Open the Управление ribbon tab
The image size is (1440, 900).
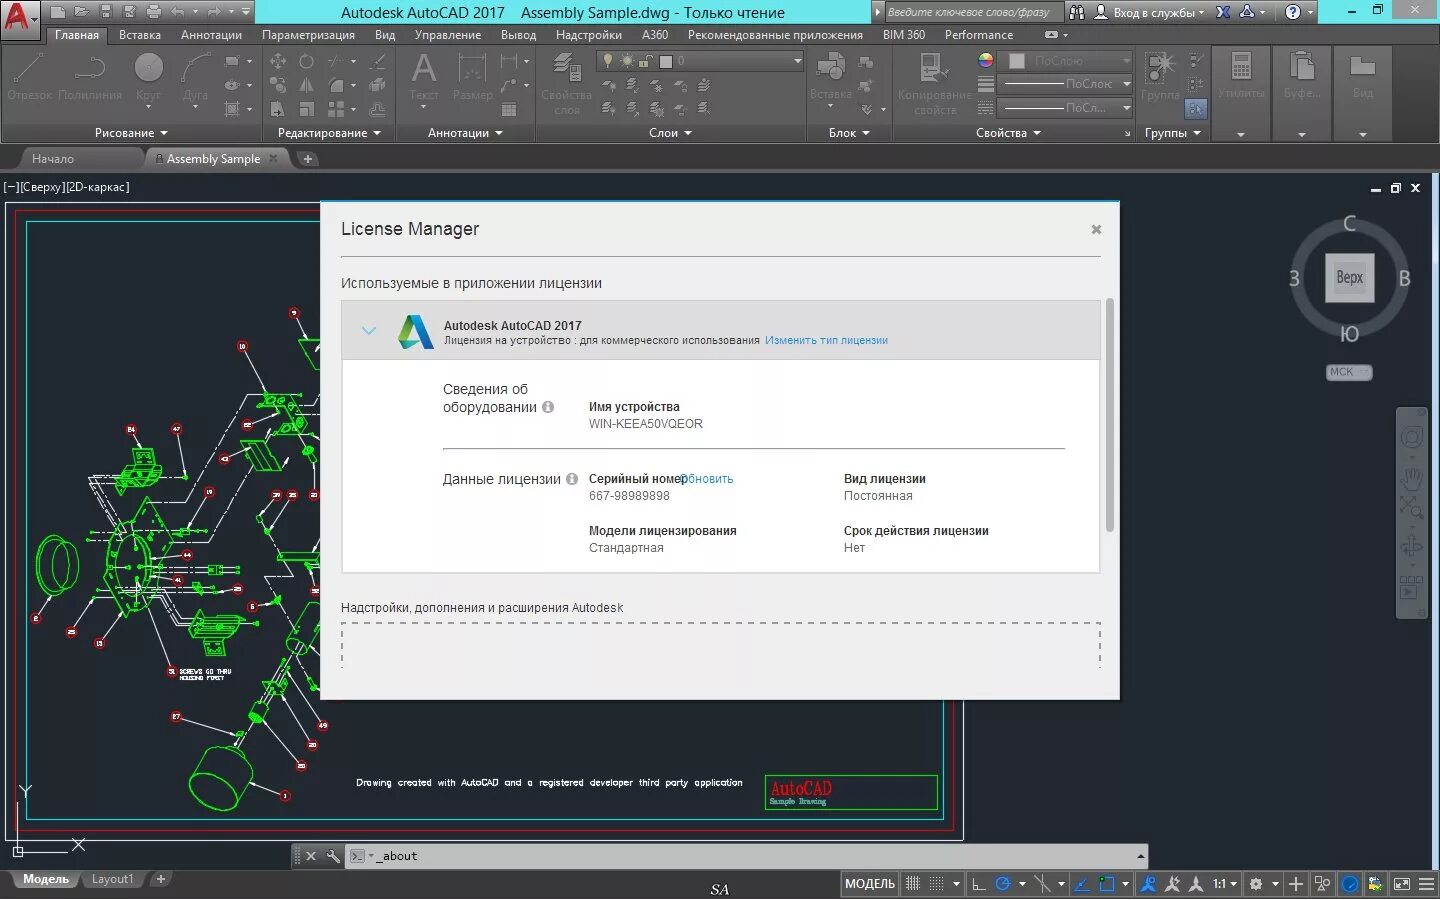[x=448, y=35]
